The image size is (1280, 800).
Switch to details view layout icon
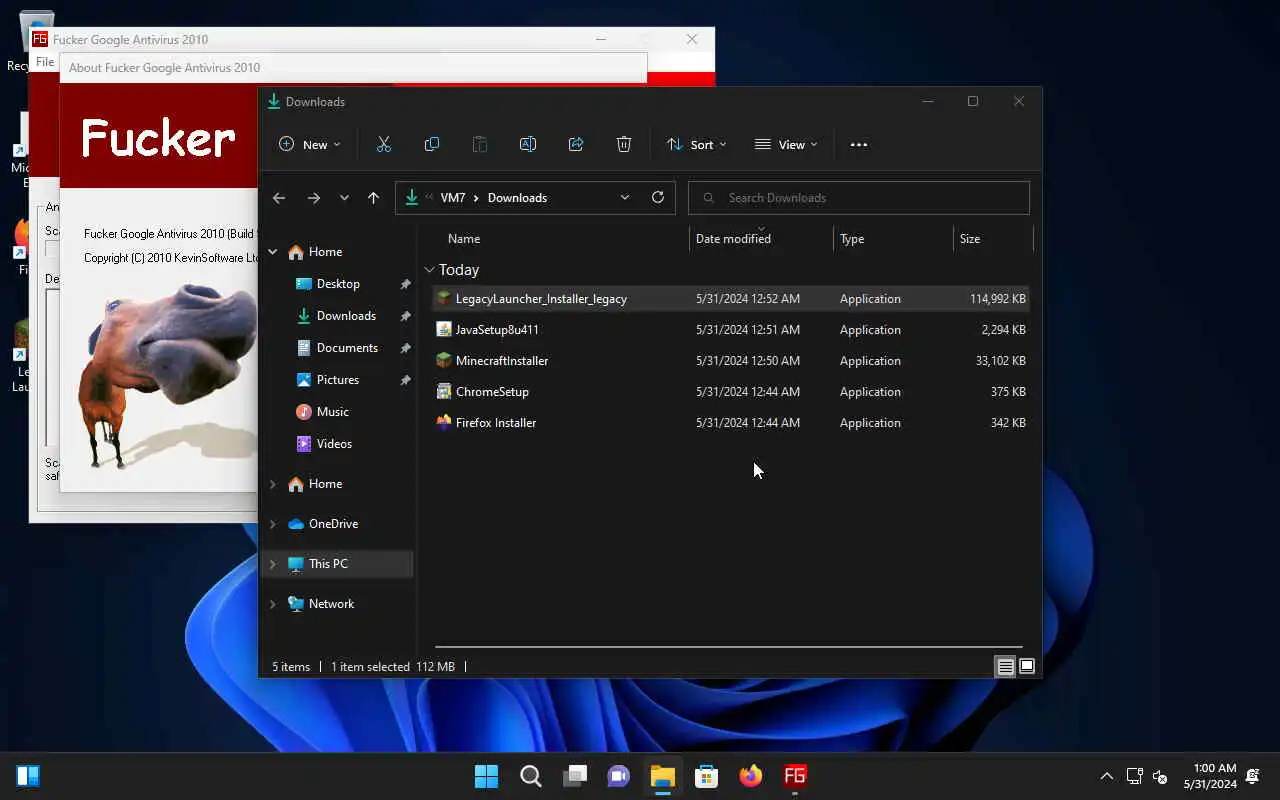coord(1006,667)
